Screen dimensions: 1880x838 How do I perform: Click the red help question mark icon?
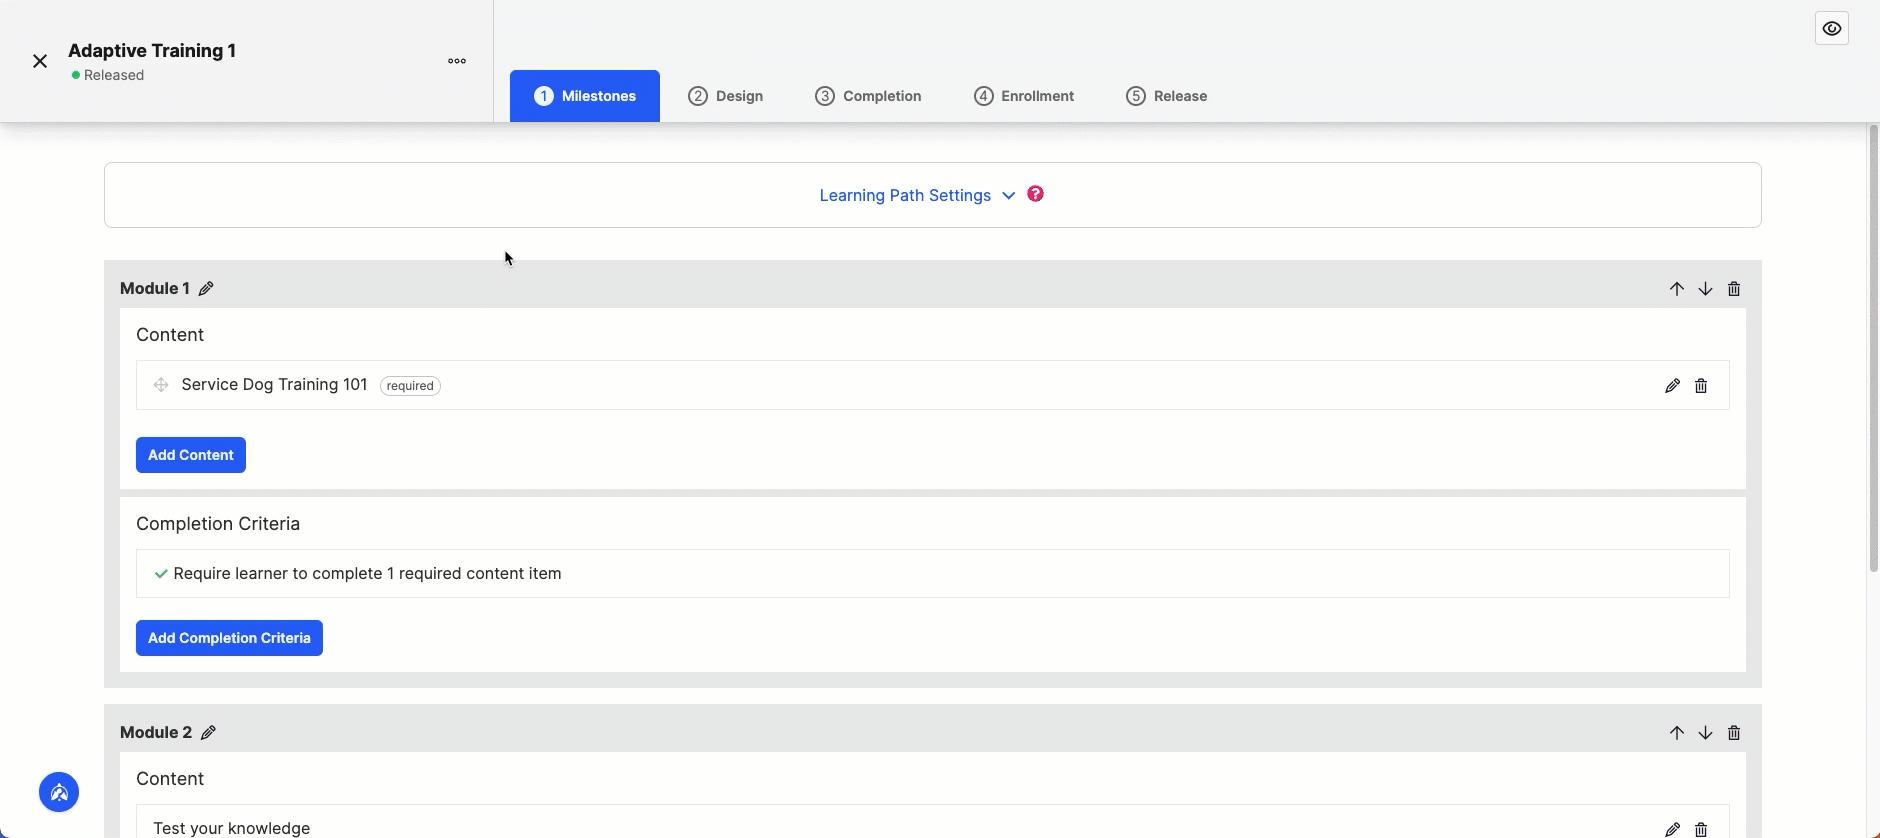click(x=1036, y=194)
